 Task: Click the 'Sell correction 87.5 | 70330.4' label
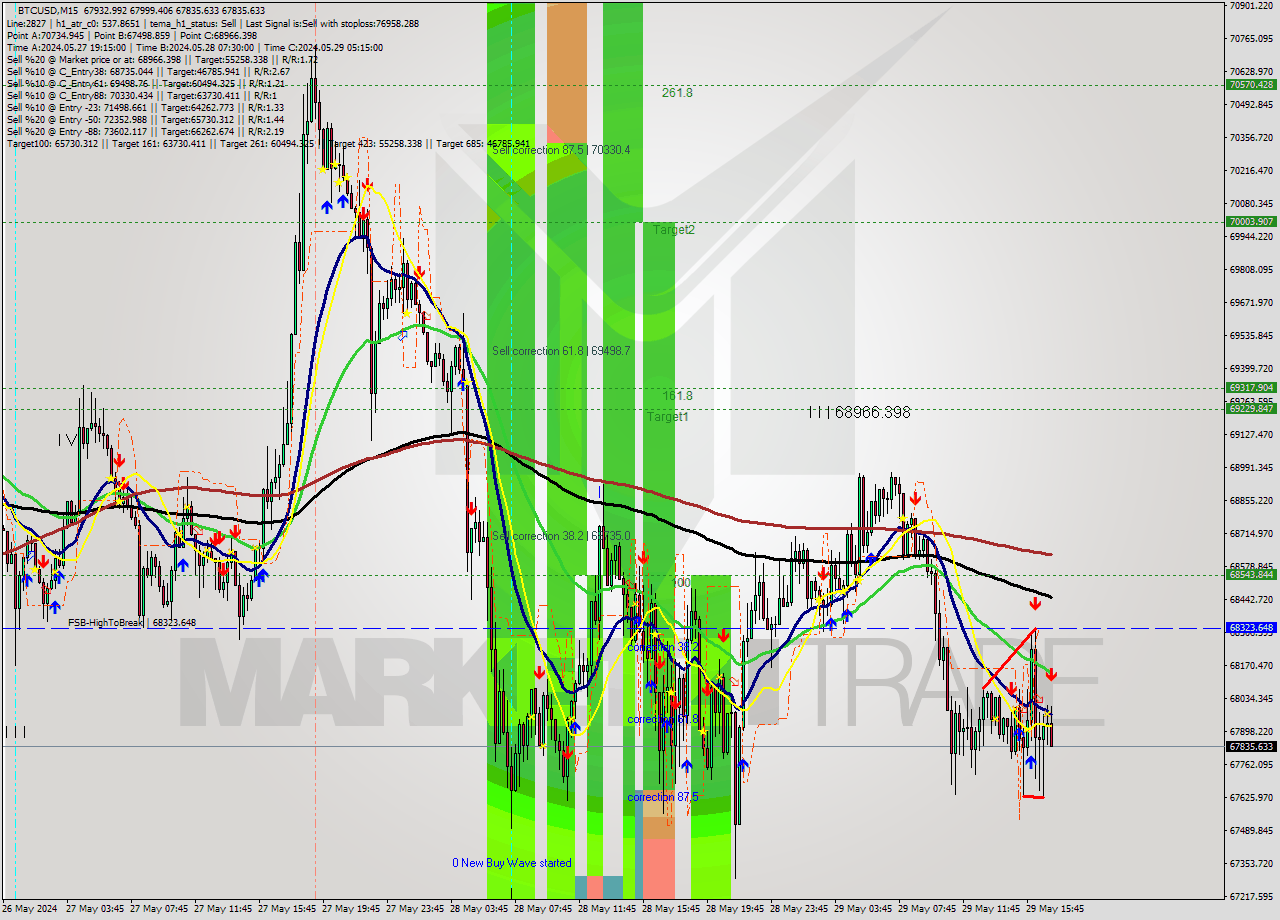tap(561, 150)
